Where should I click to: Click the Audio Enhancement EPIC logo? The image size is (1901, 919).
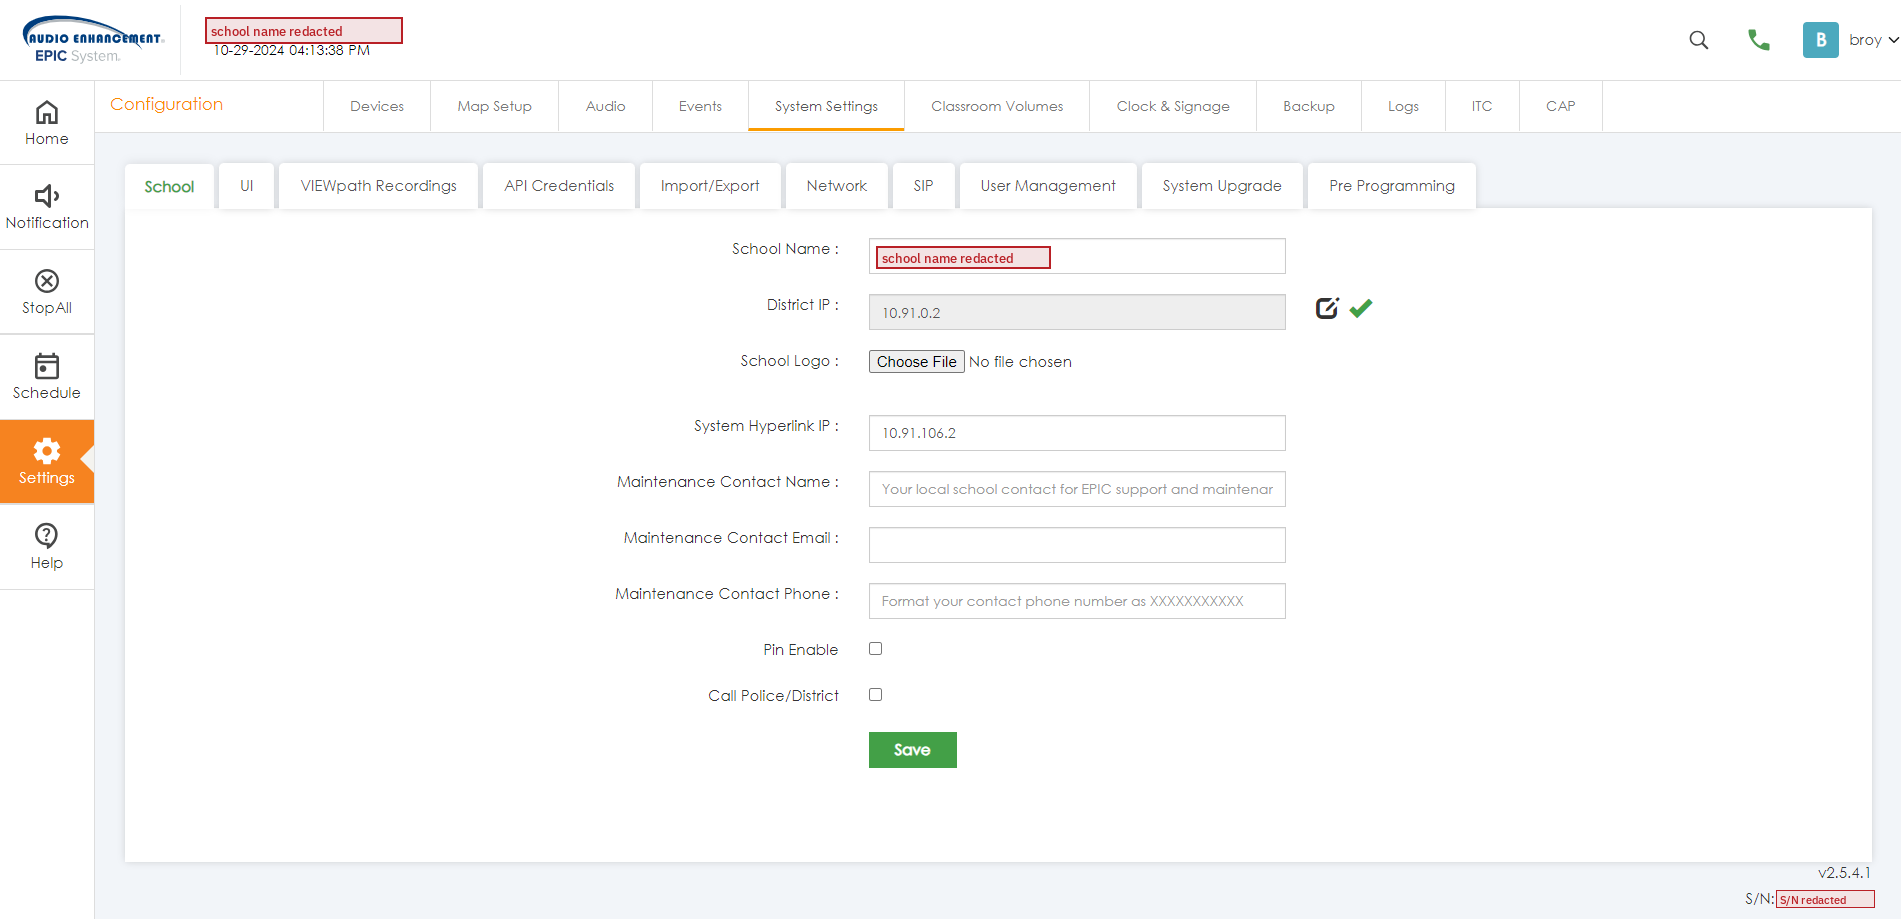92,40
